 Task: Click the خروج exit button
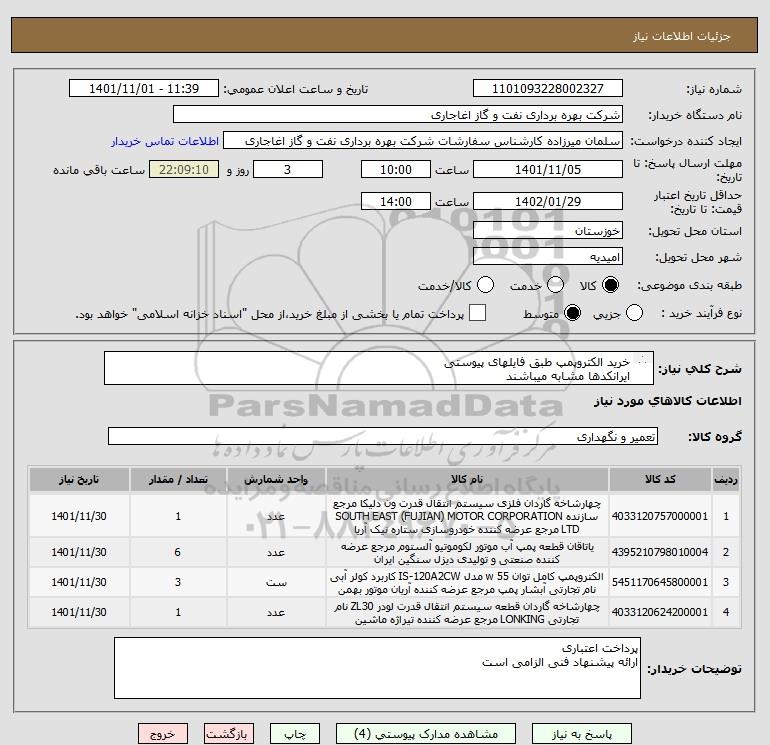tap(163, 734)
